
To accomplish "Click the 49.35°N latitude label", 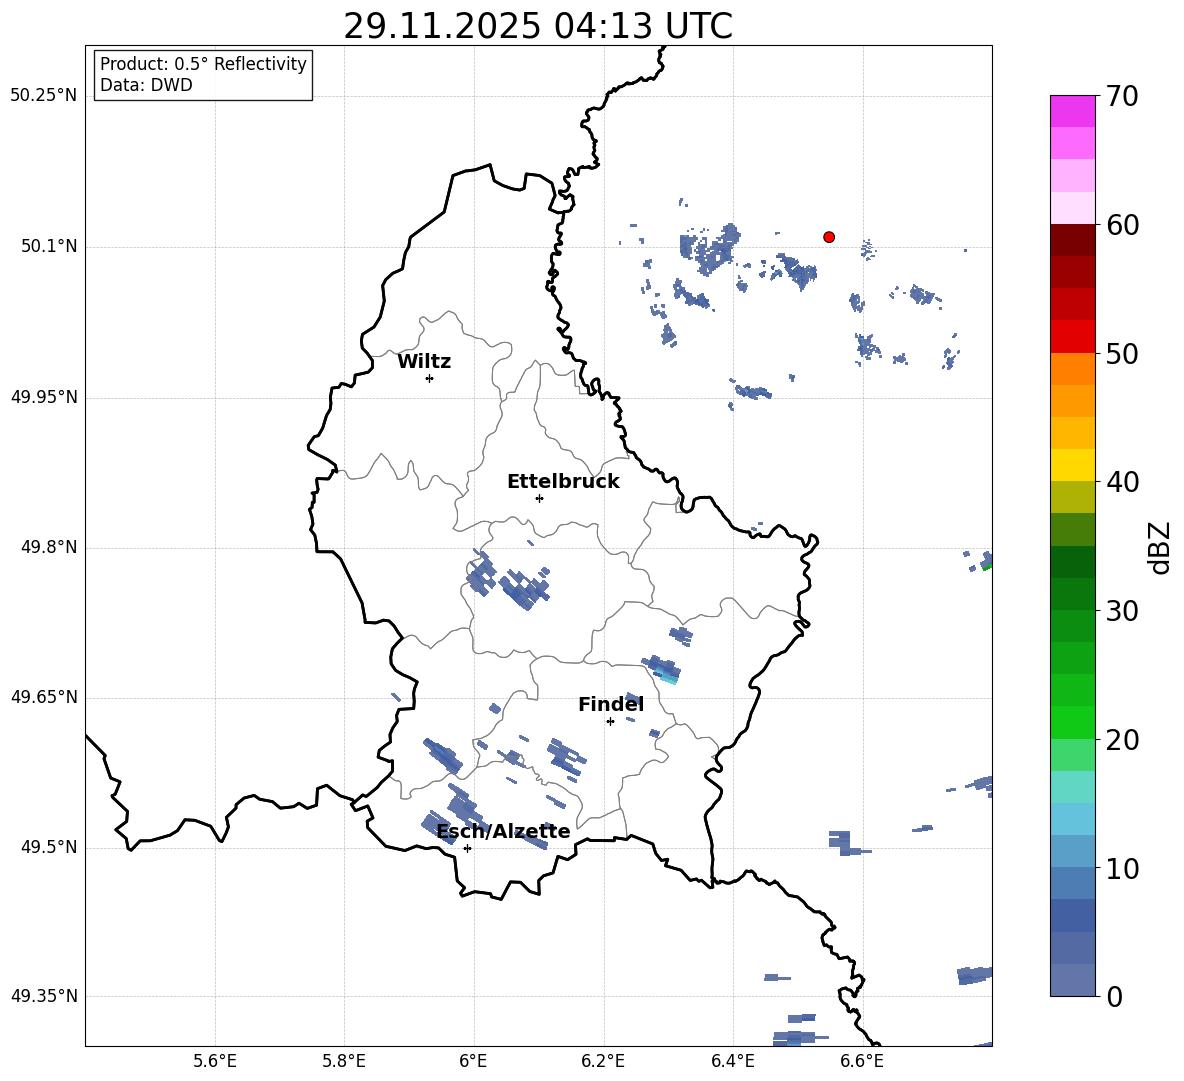I will [44, 996].
